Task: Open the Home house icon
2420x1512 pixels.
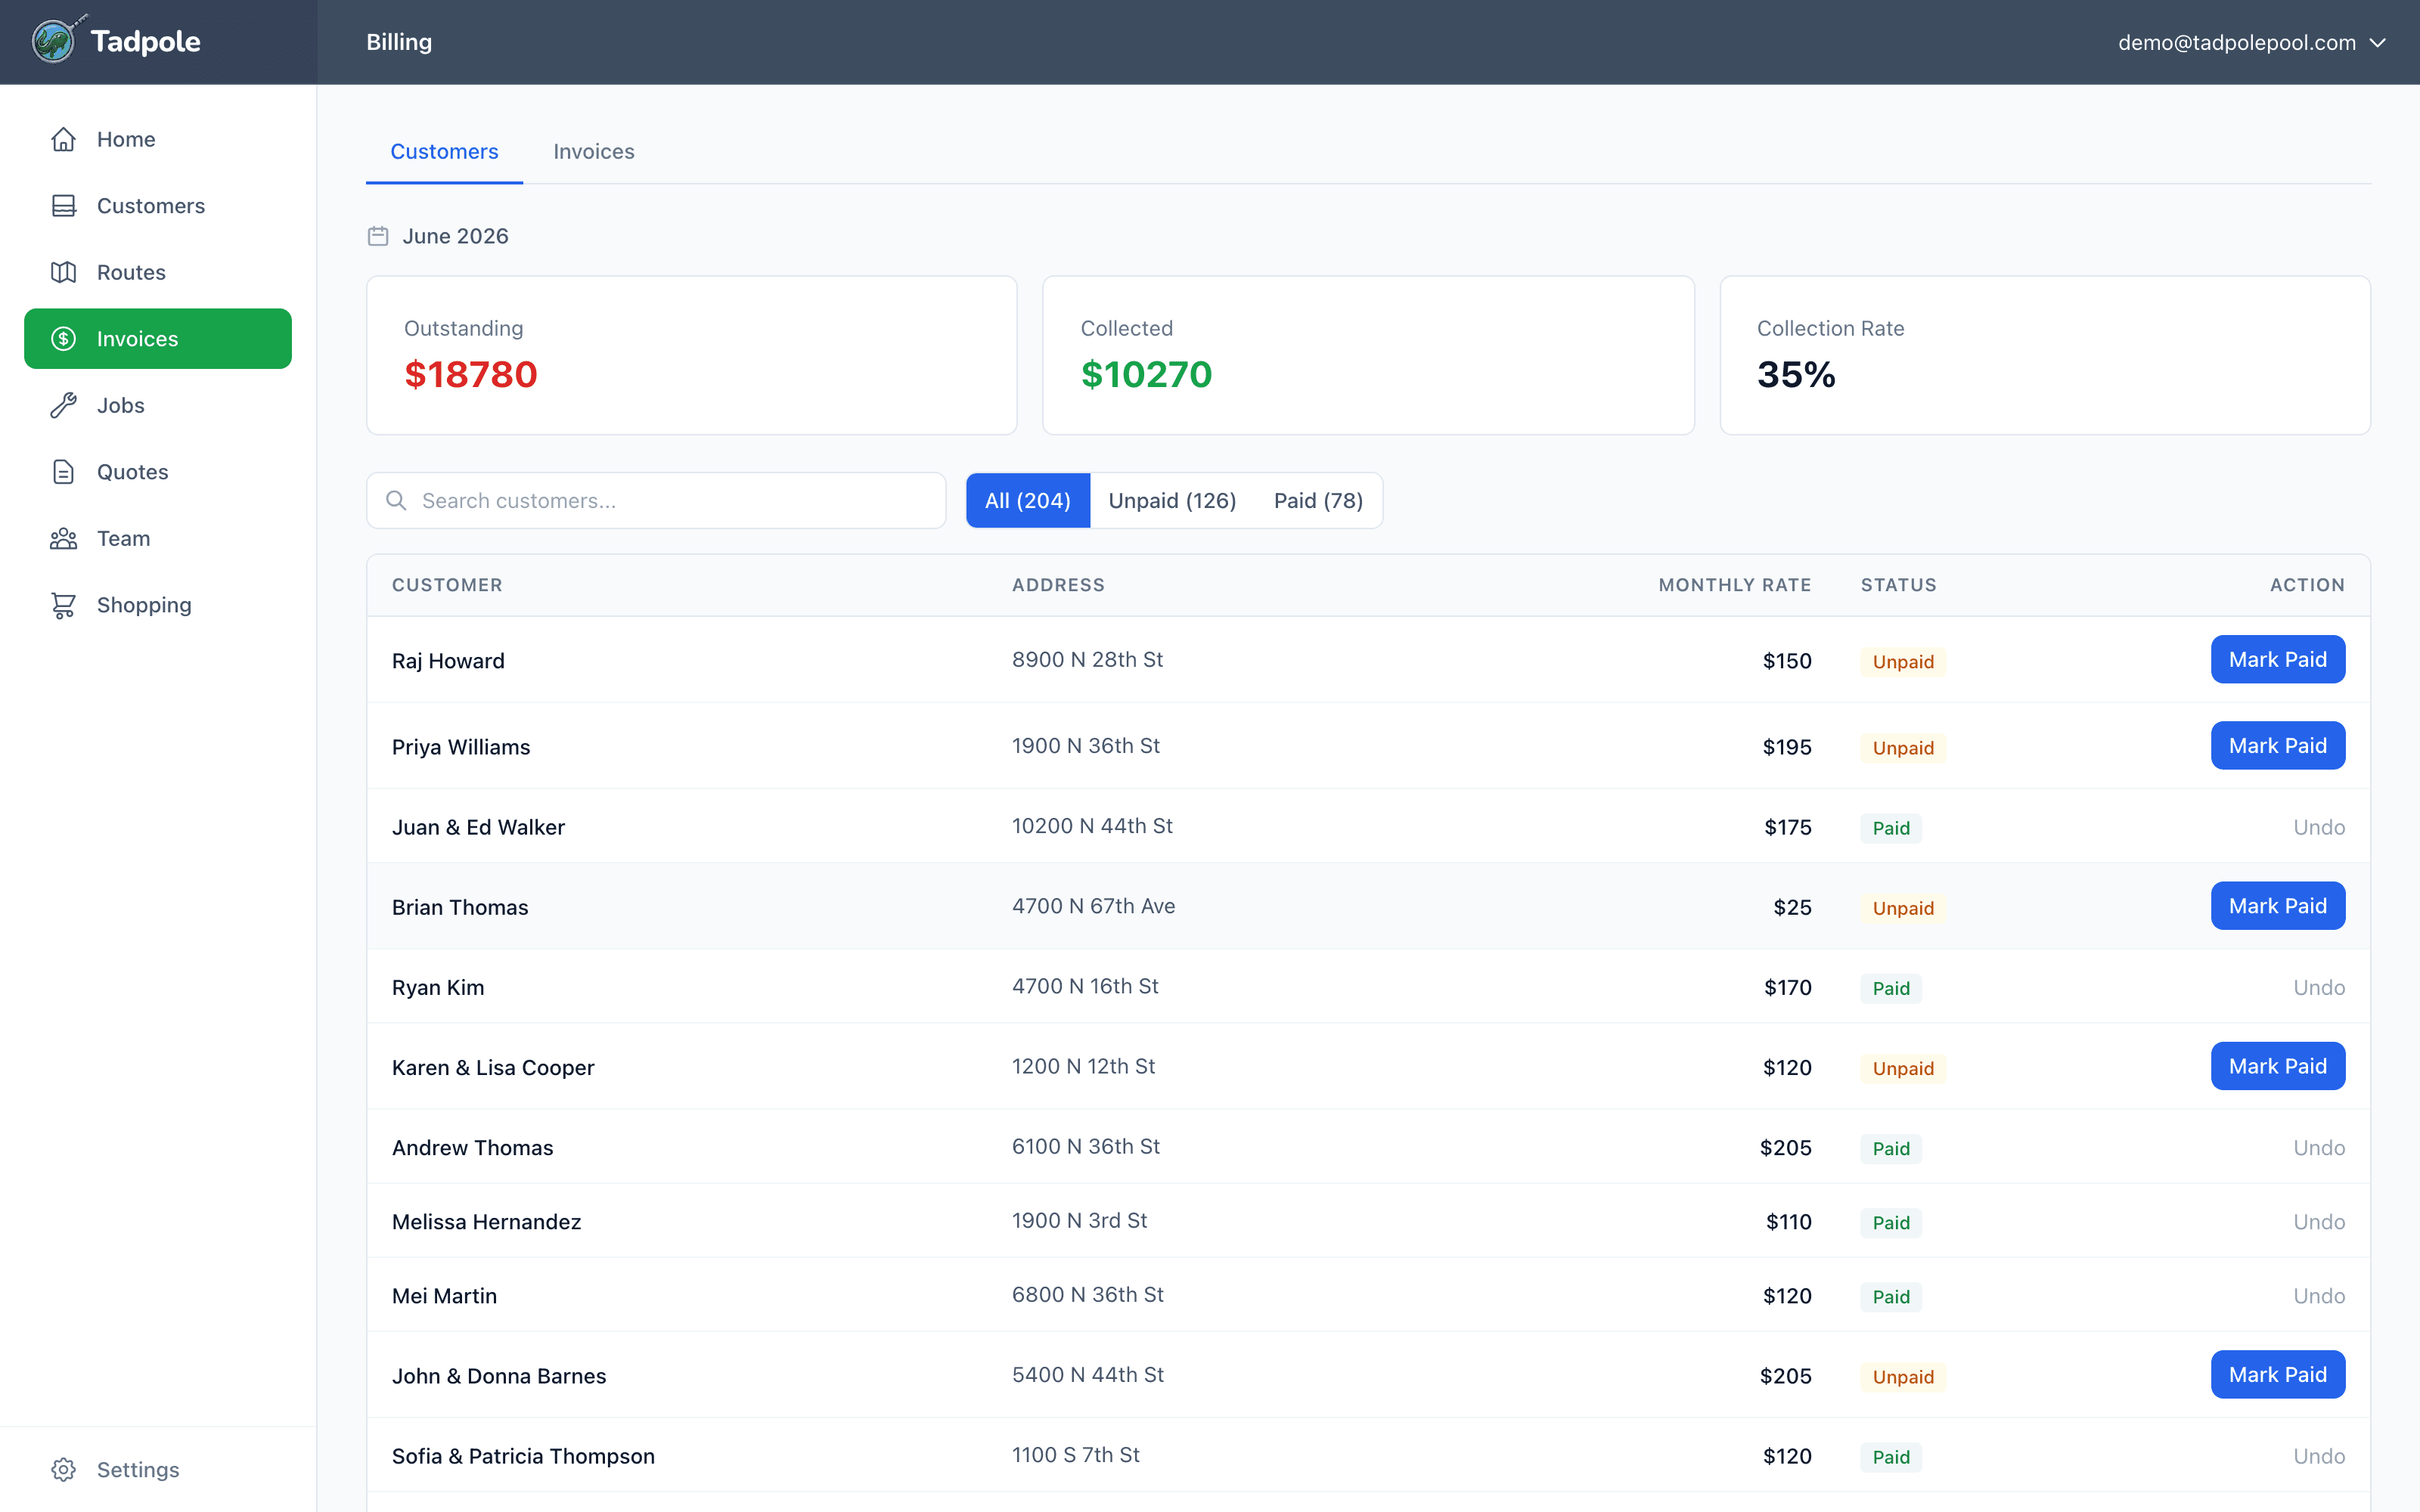Action: coord(64,139)
